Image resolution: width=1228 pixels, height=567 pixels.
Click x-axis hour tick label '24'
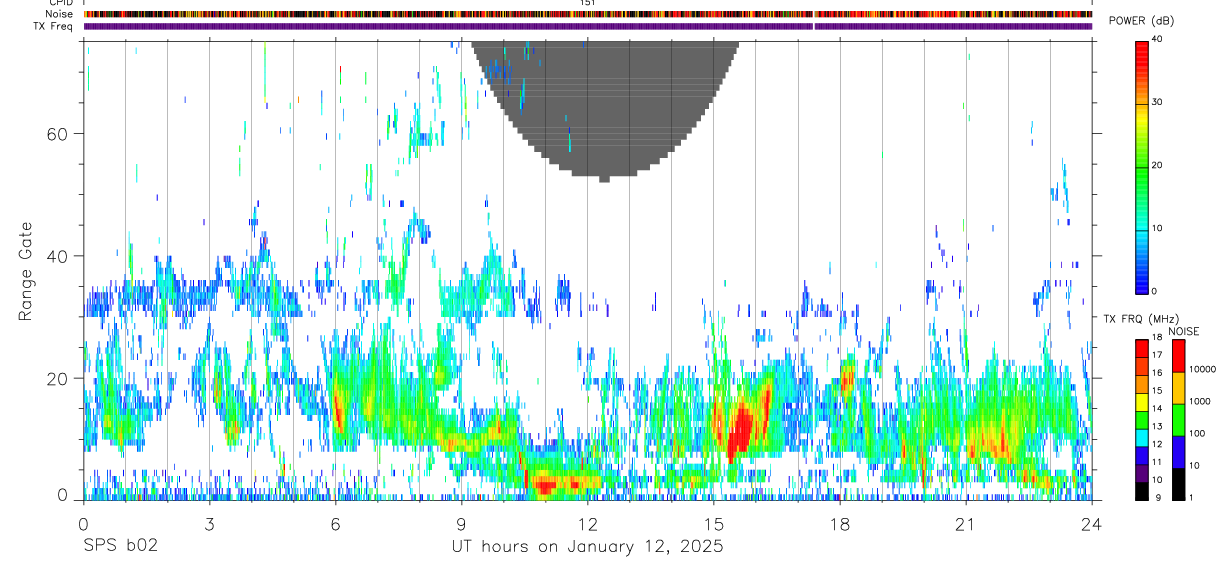(x=1091, y=524)
